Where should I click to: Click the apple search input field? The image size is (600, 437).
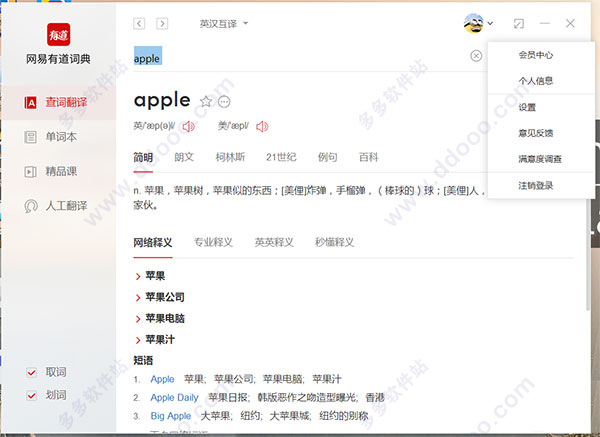pyautogui.click(x=300, y=56)
